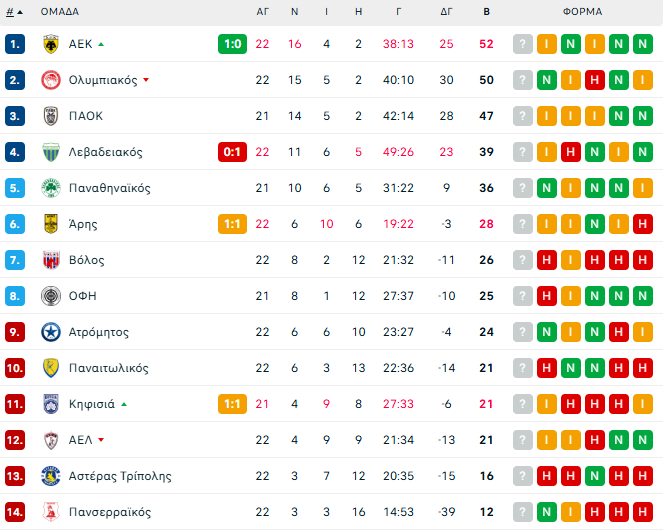This screenshot has width=668, height=532.
Task: Select the ΦΟΡΜΑ column header
Action: tap(582, 12)
